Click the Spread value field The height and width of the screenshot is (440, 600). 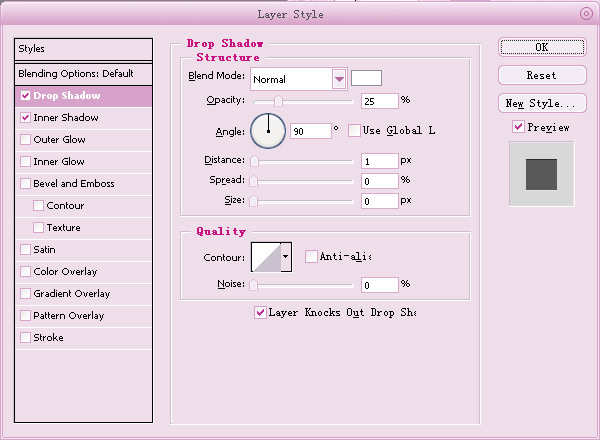pos(380,181)
